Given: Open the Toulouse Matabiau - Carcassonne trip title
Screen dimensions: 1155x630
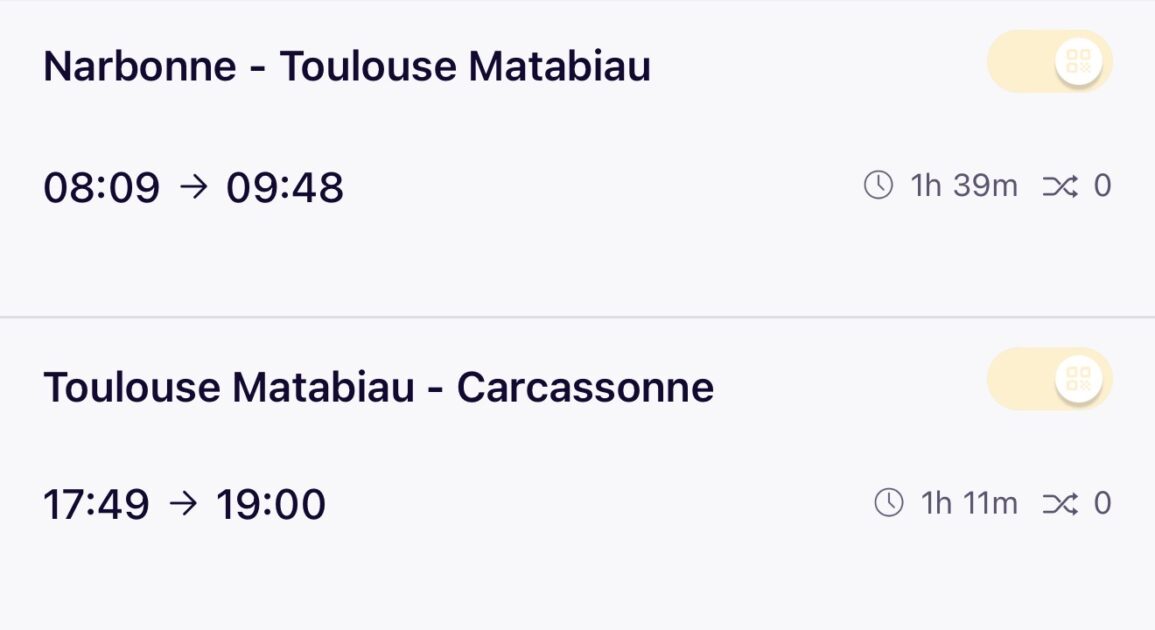Looking at the screenshot, I should point(378,387).
